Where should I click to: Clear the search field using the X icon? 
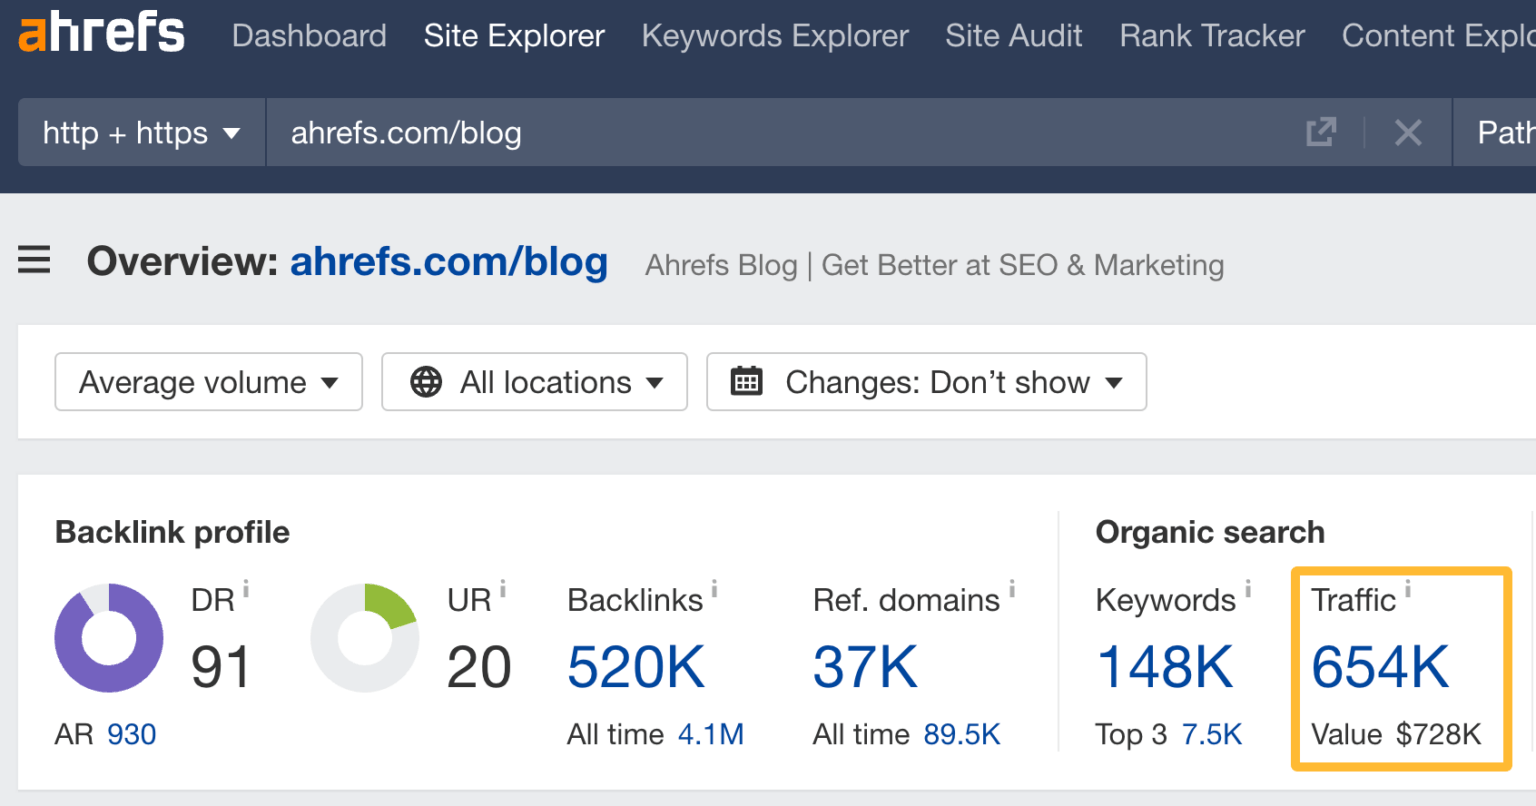(x=1408, y=132)
